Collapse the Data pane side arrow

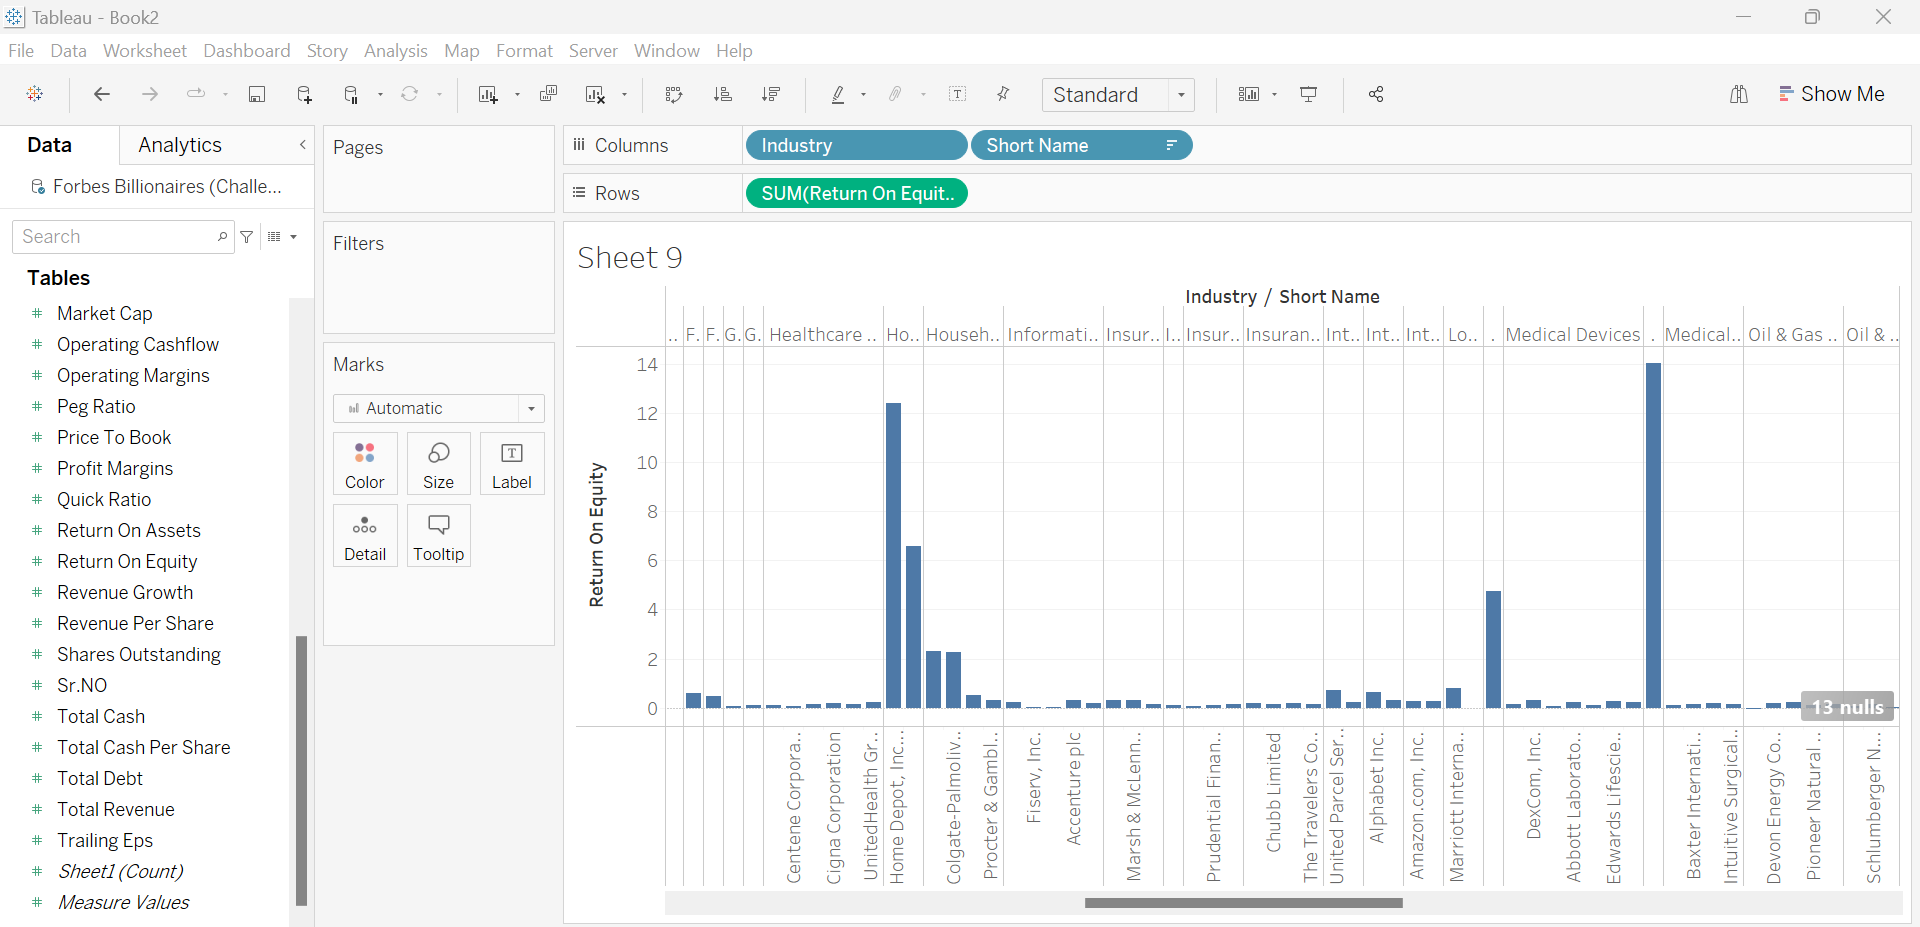(302, 145)
